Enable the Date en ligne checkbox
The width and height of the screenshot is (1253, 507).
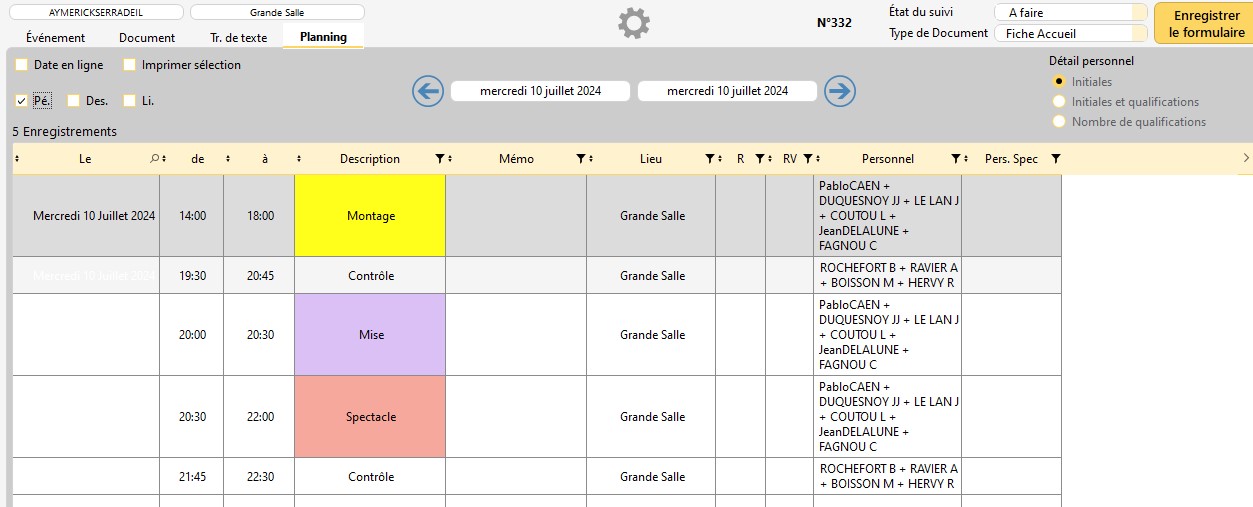pos(21,65)
